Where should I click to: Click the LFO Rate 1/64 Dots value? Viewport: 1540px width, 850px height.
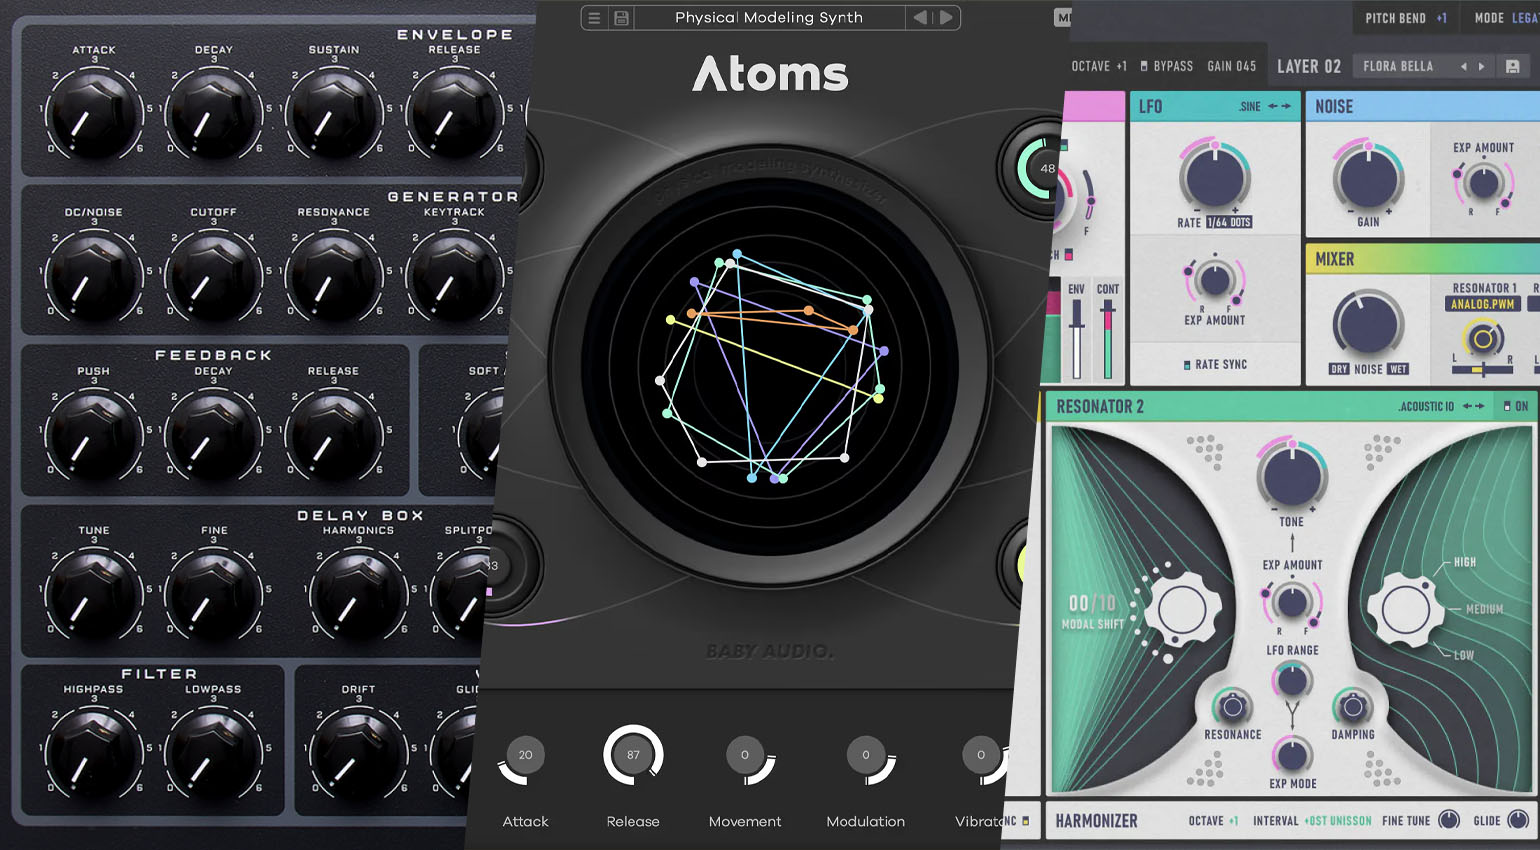click(x=1229, y=222)
